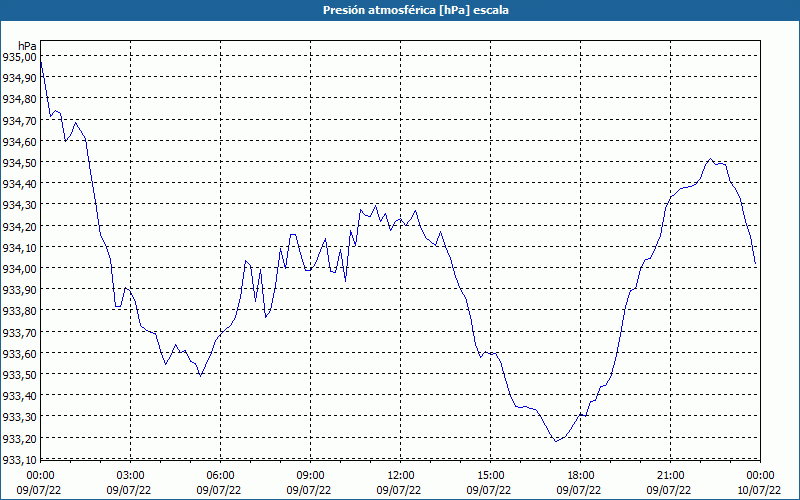Click the 'hPa' unit label
This screenshot has width=800, height=500.
27,46
